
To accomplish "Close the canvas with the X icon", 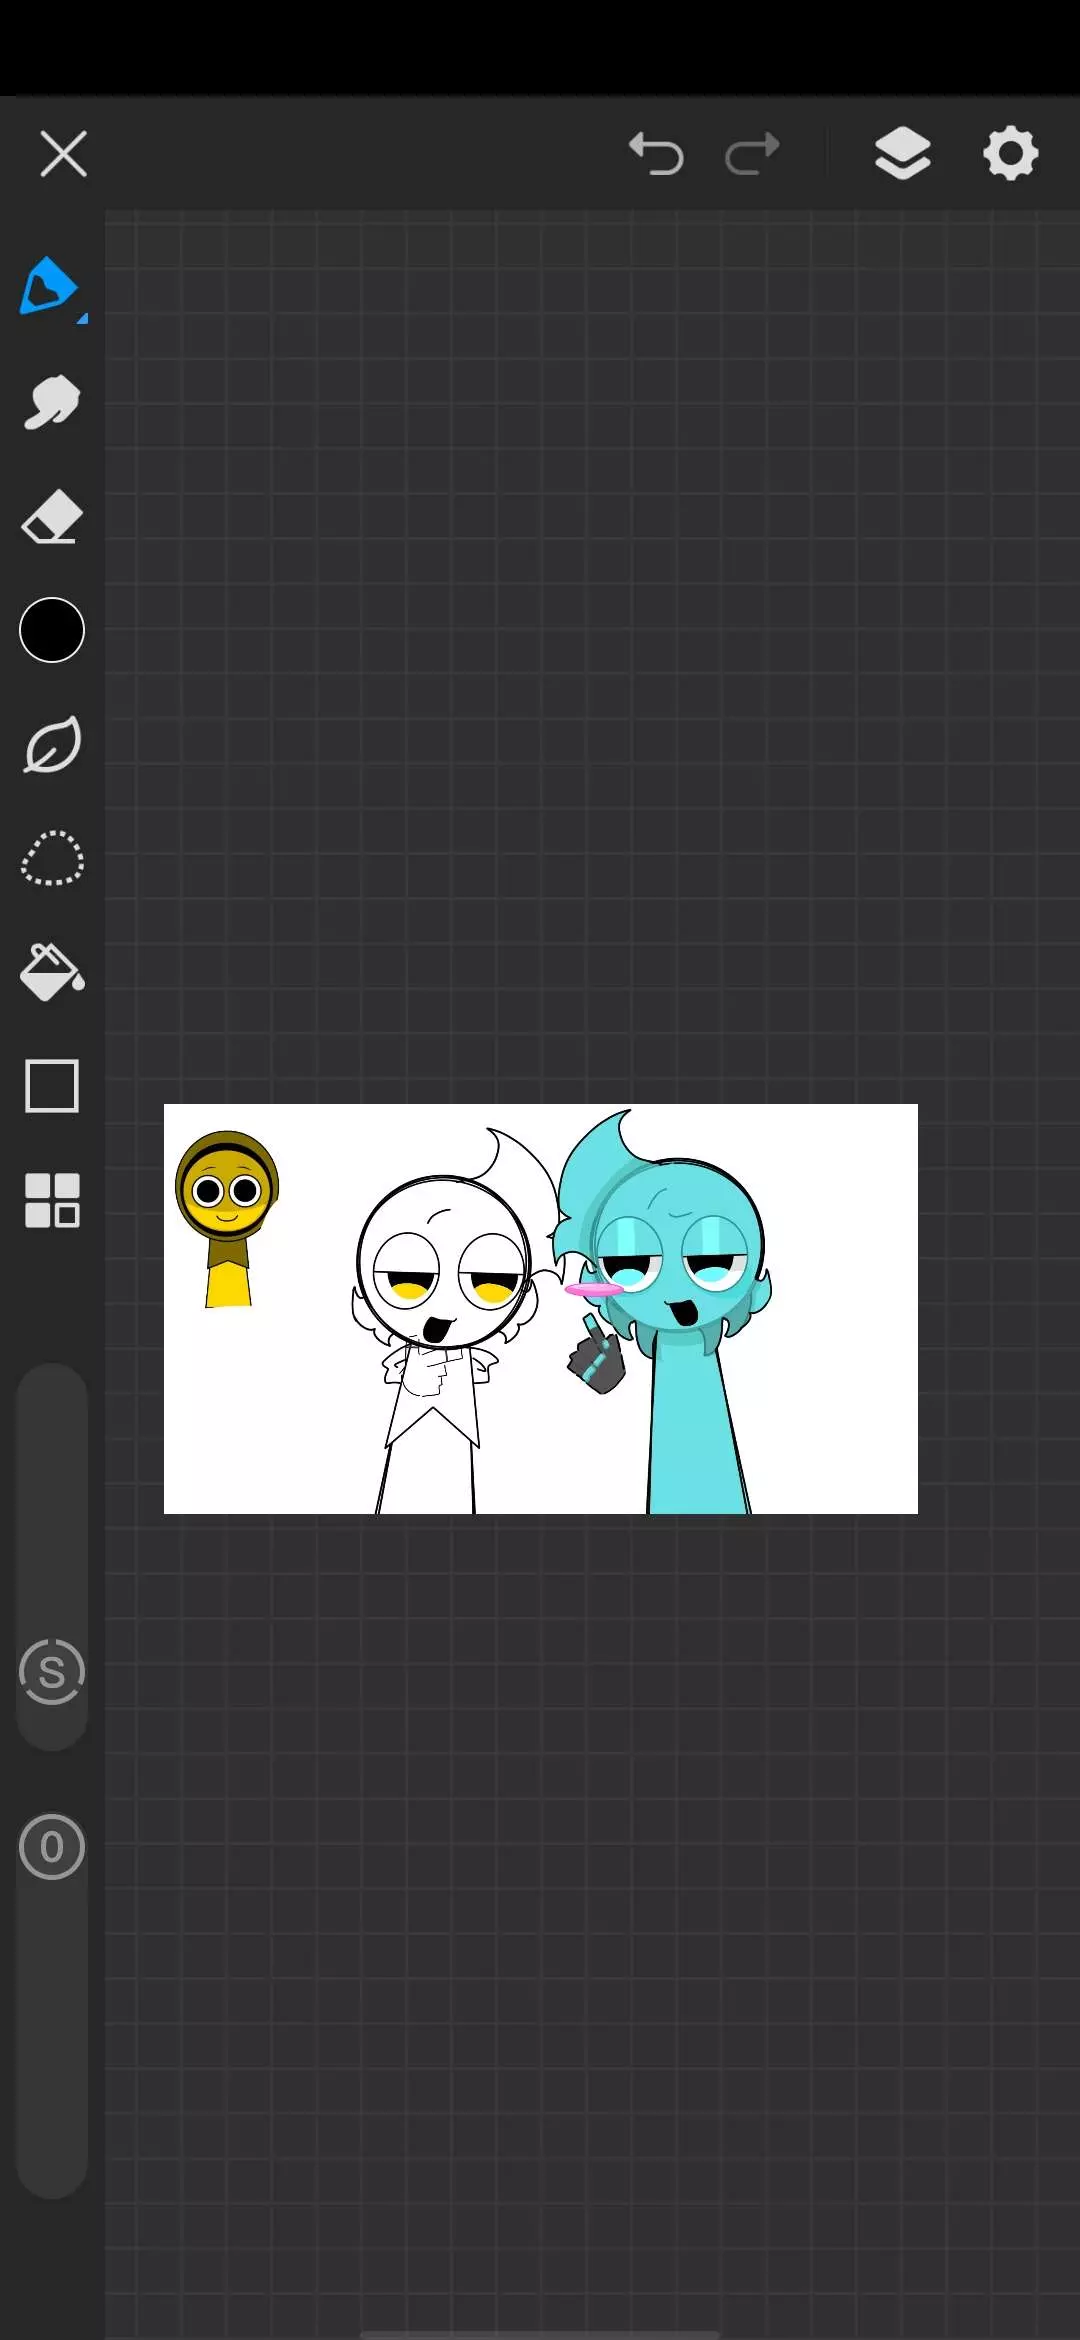I will coord(63,154).
